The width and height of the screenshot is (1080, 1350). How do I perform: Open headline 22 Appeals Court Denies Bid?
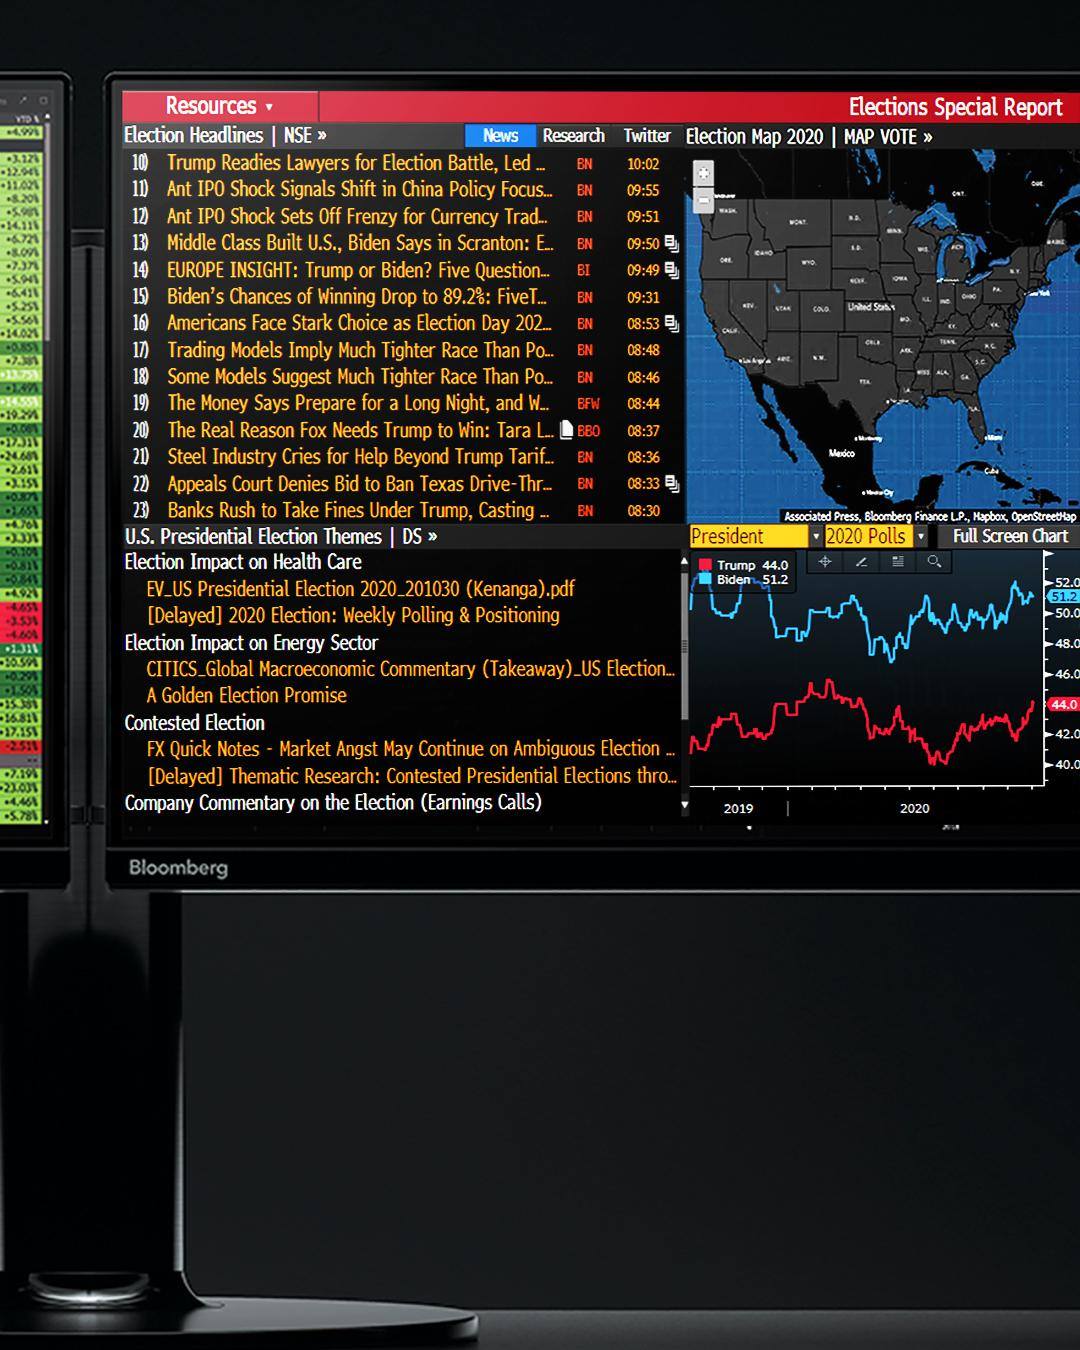point(359,484)
